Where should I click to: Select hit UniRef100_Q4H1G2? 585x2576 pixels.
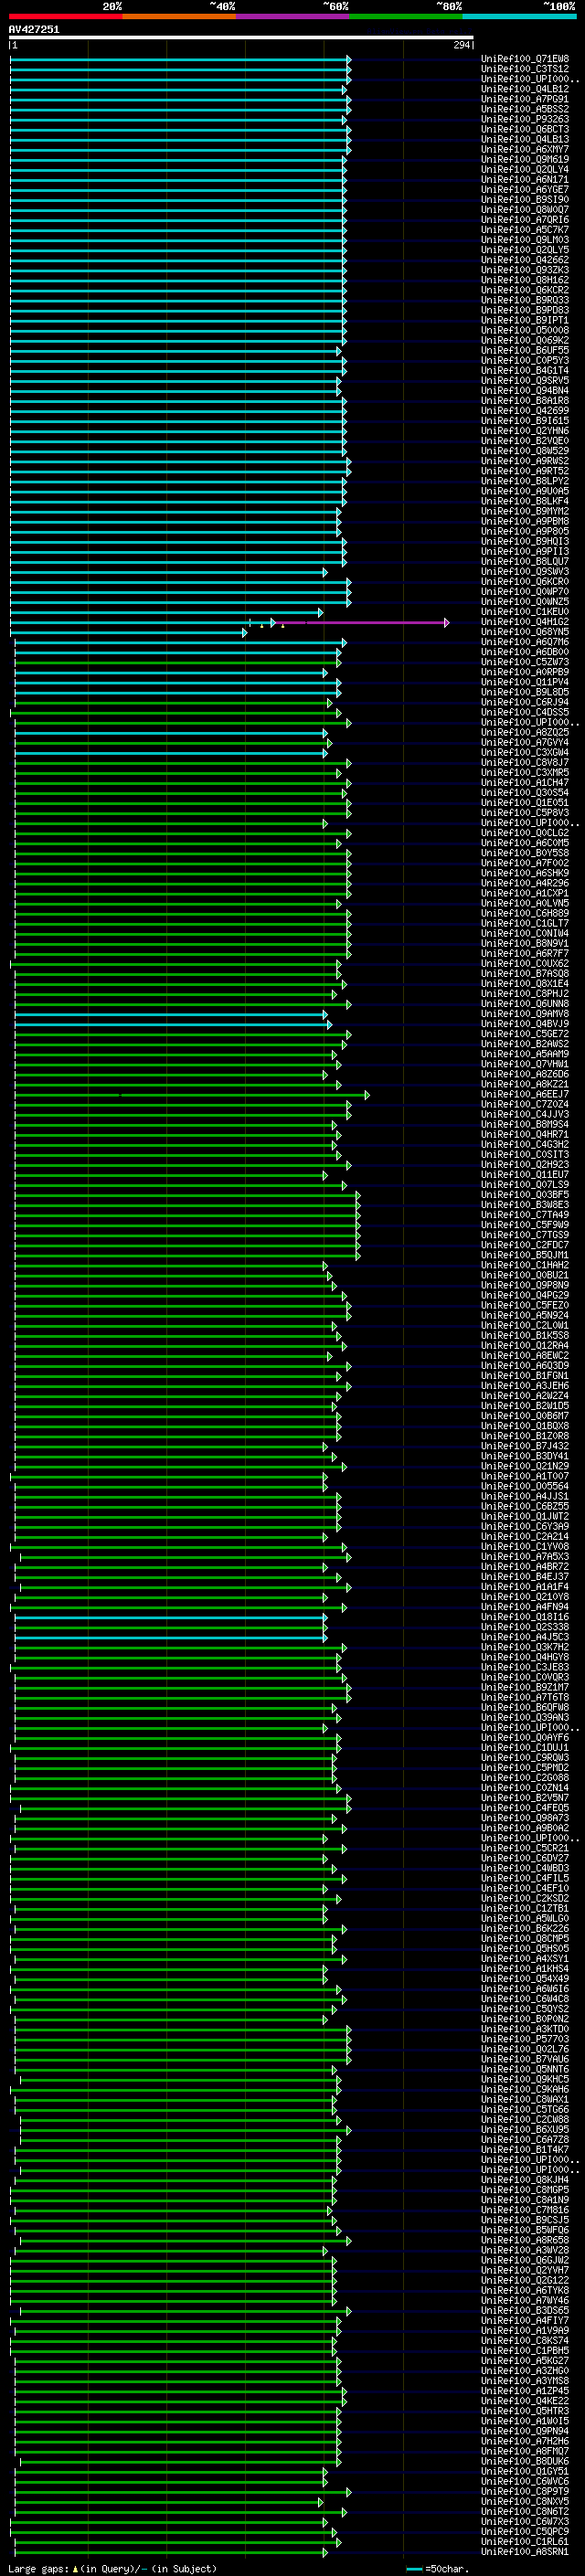pyautogui.click(x=525, y=622)
